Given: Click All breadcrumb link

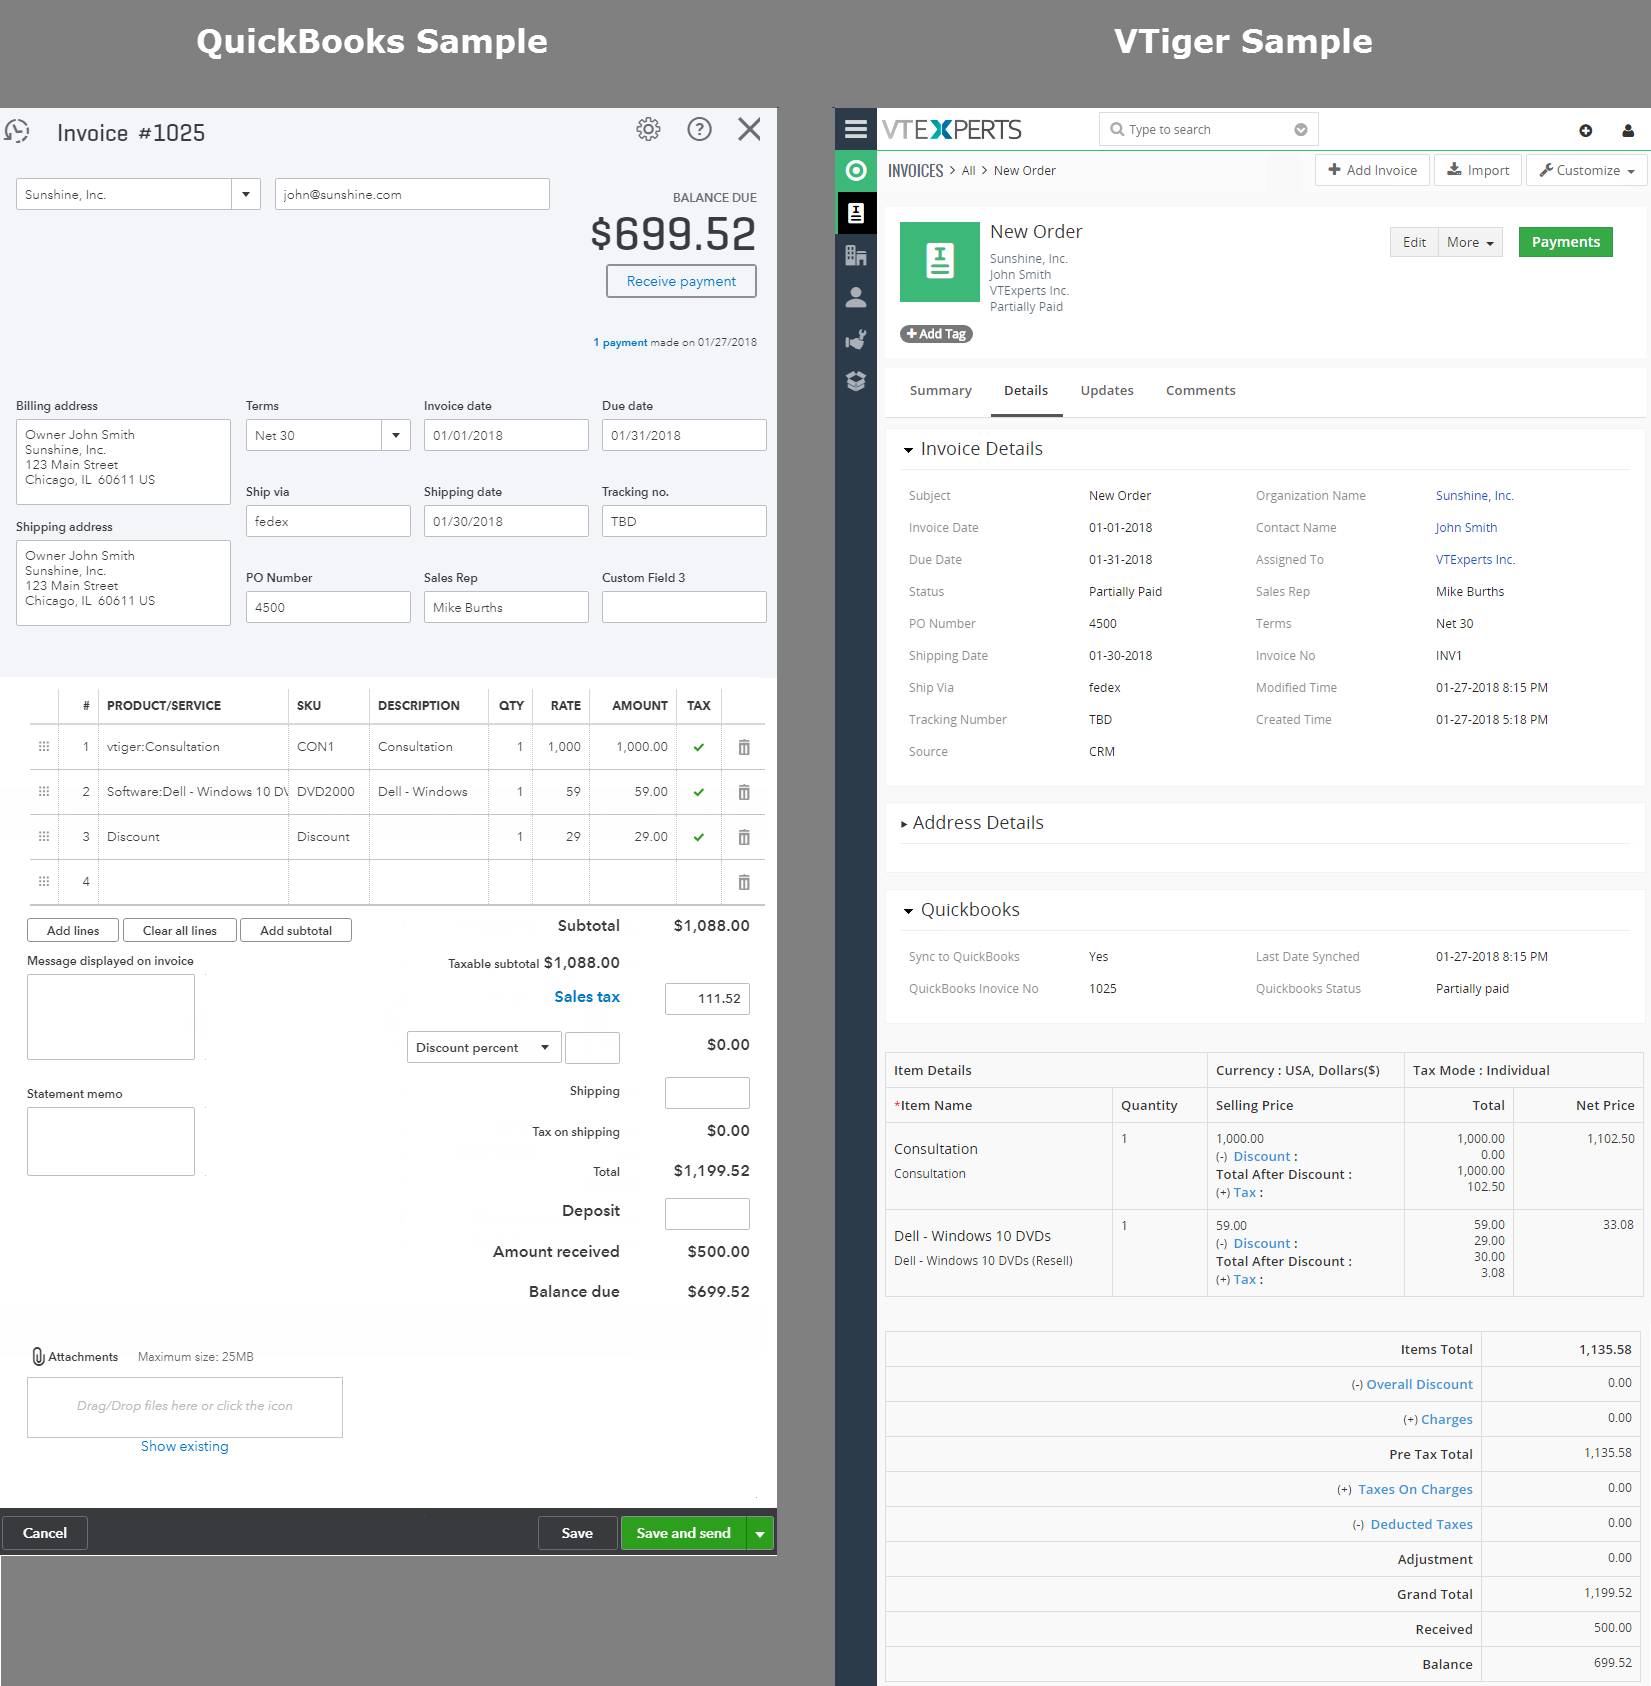Looking at the screenshot, I should (968, 171).
